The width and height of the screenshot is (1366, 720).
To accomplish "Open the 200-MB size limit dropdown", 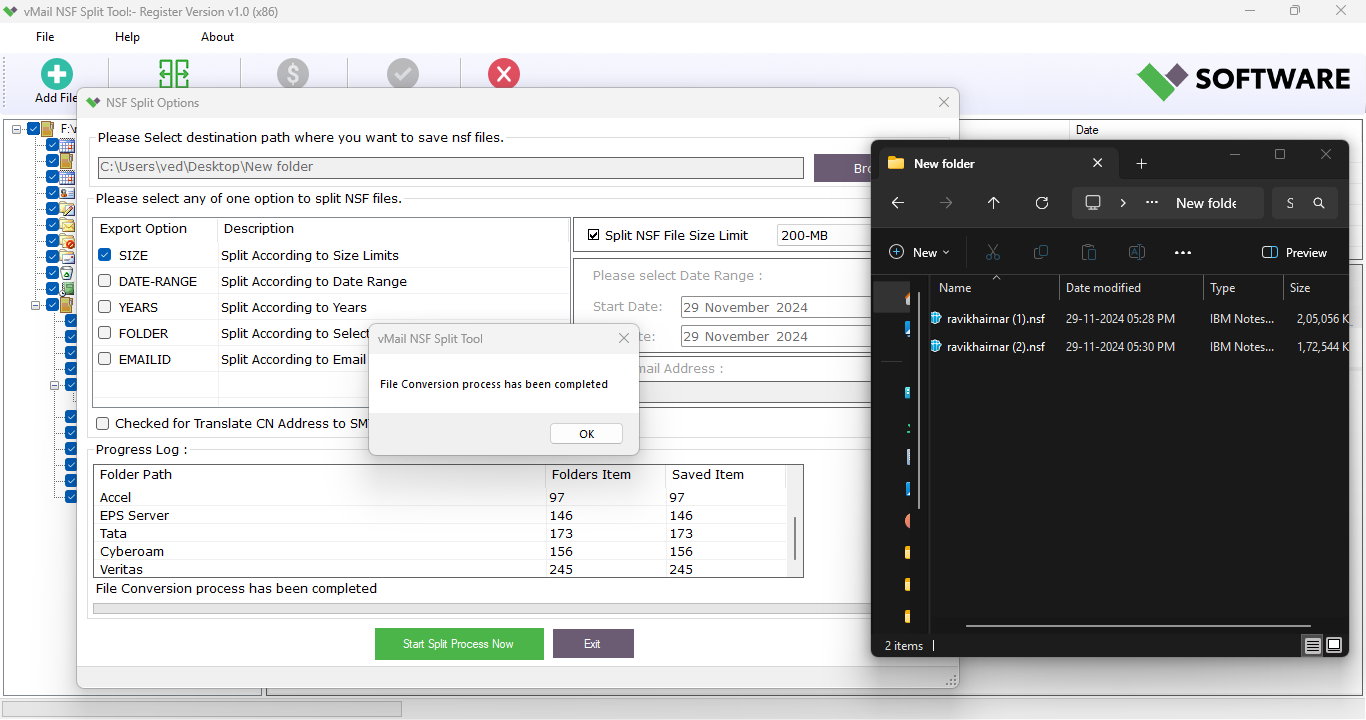I will (x=824, y=236).
